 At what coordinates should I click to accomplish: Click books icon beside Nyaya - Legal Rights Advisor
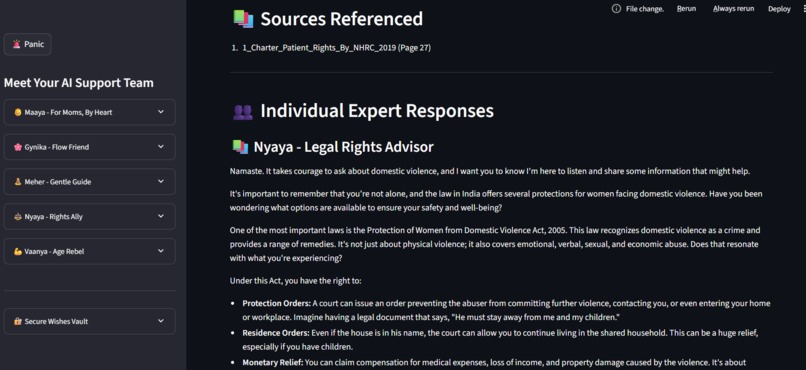tap(240, 147)
